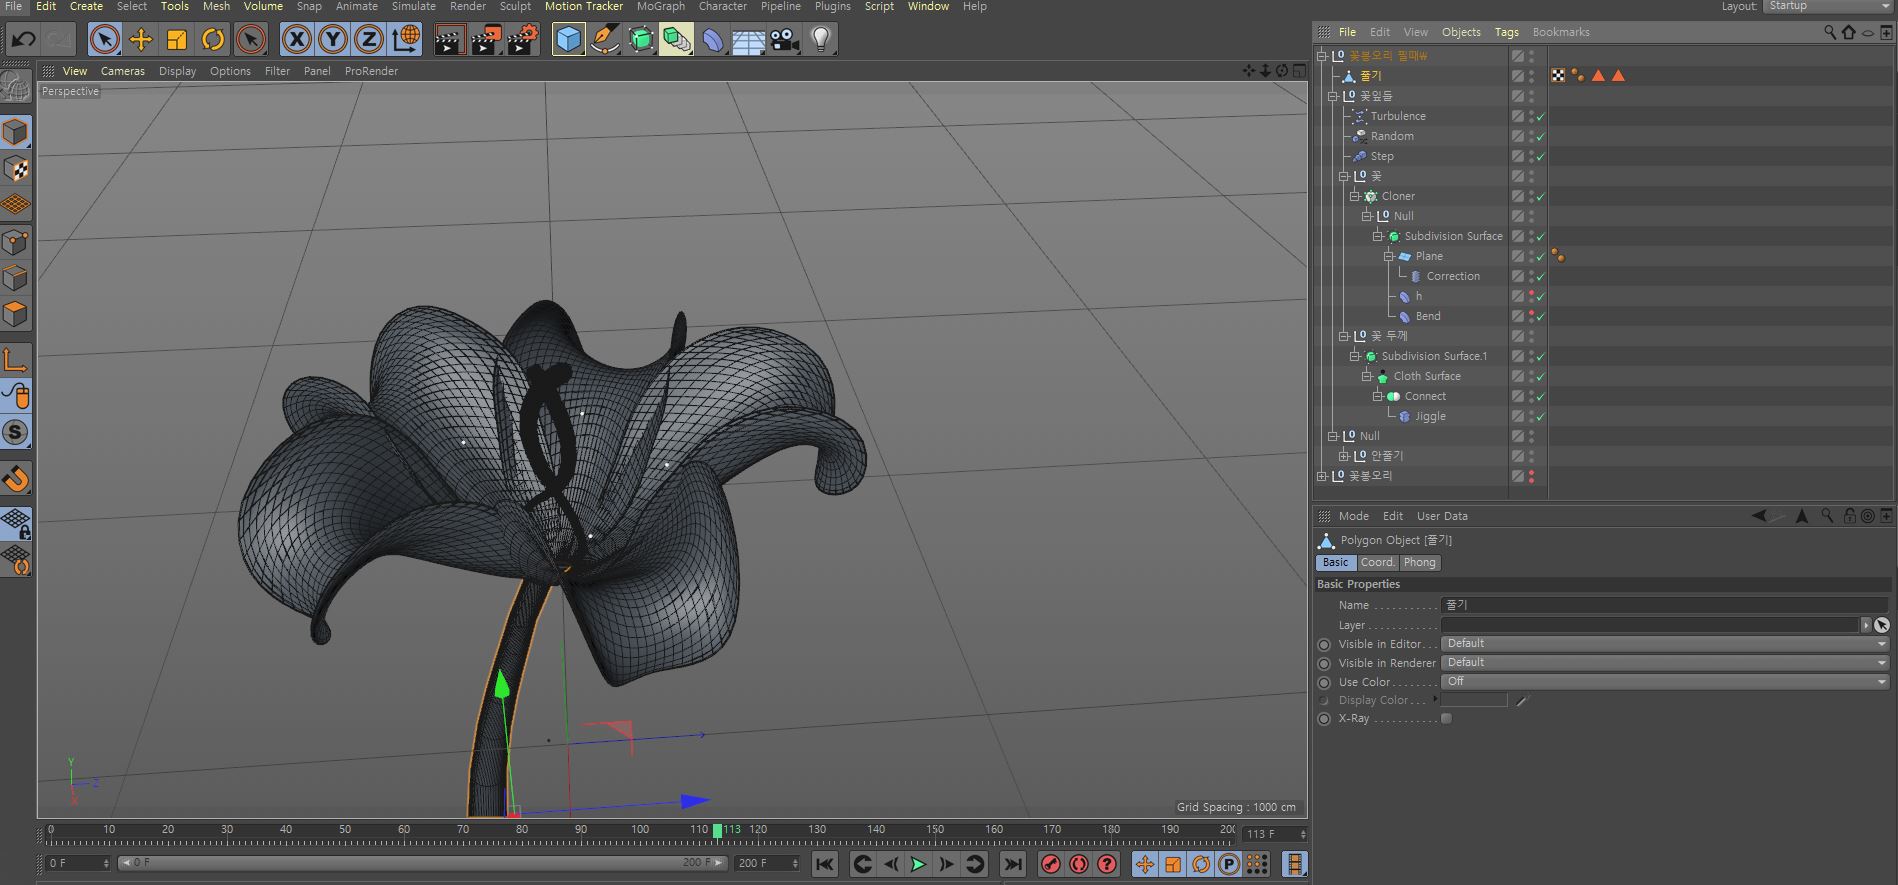Toggle Cloner enabled checkmark
This screenshot has width=1898, height=885.
click(1541, 197)
